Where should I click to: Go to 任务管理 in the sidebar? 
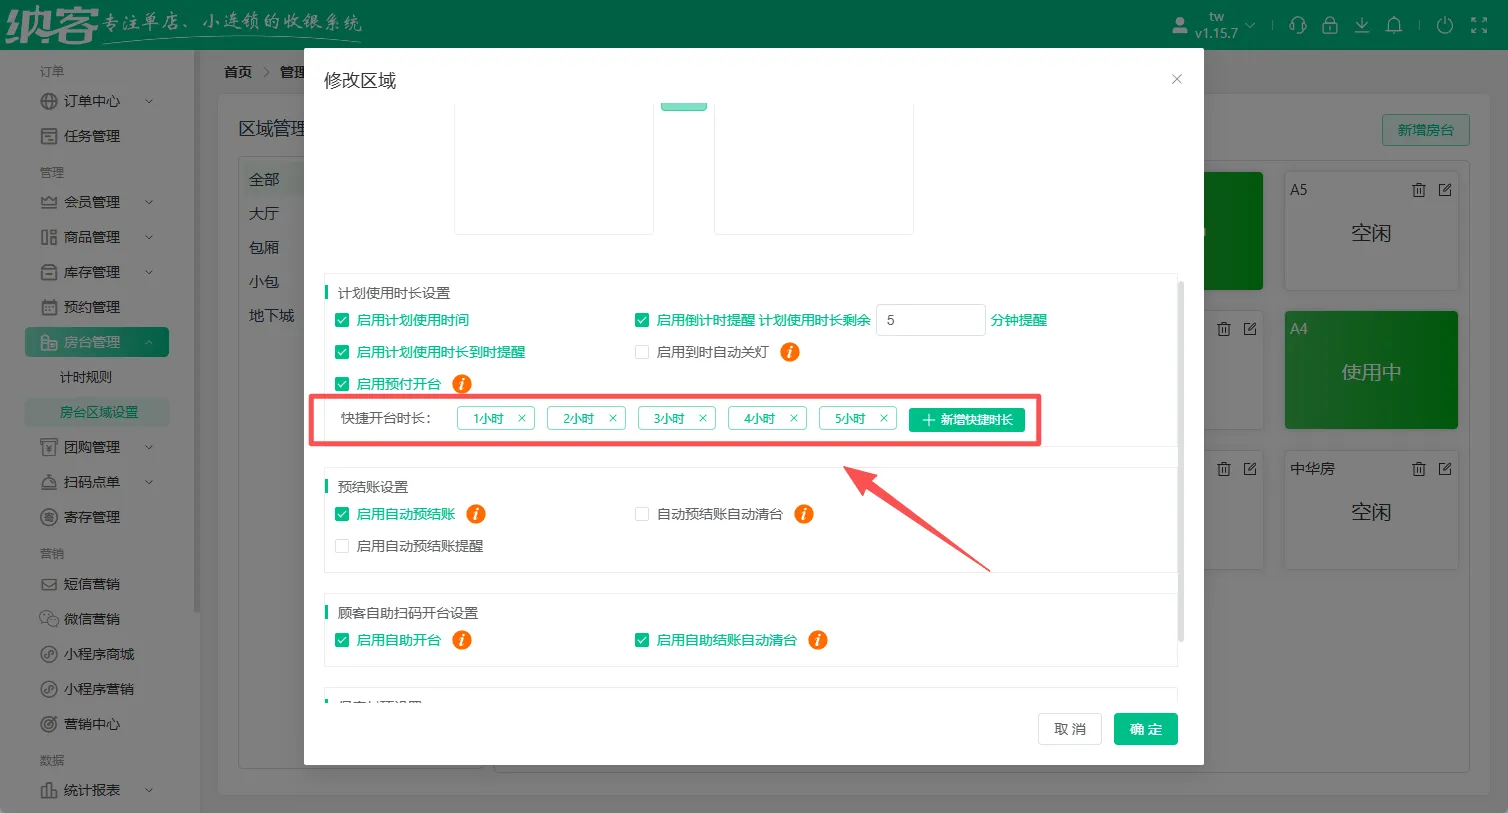click(x=91, y=136)
